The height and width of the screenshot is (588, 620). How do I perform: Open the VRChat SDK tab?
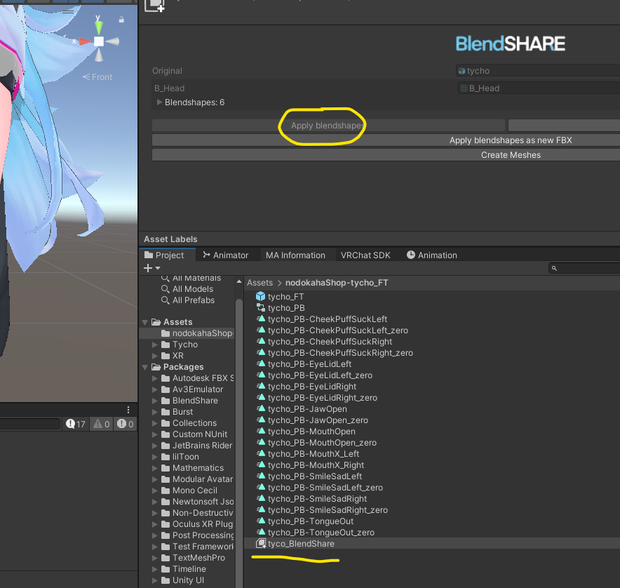[x=365, y=255]
